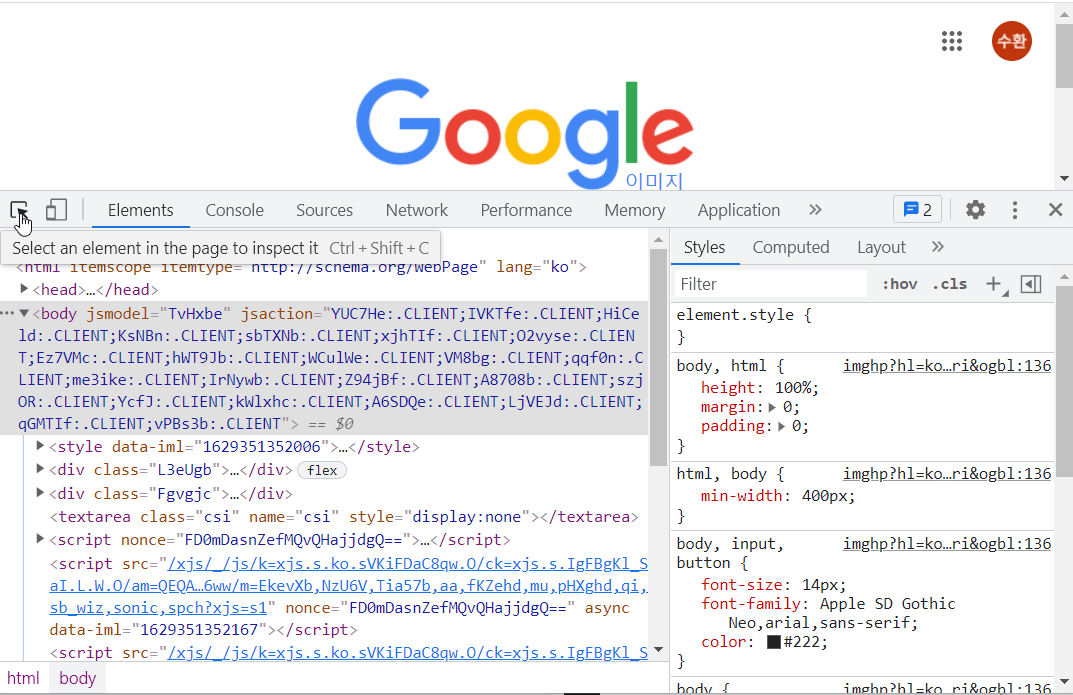Screen dimensions: 1073x695
Task: Expand the div class Fgvgjc node
Action: point(40,493)
